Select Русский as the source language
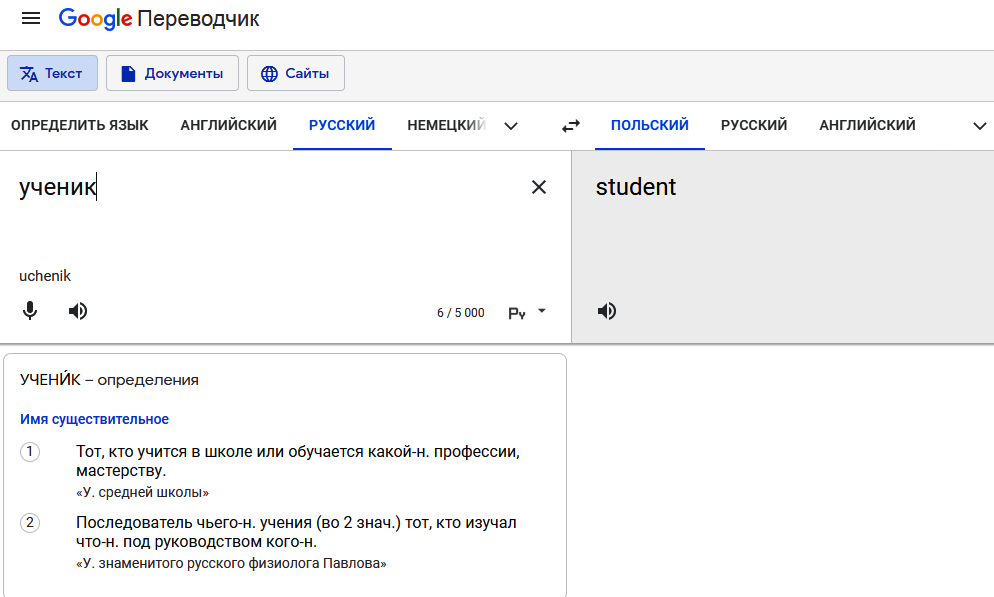This screenshot has width=994, height=597. coord(342,125)
